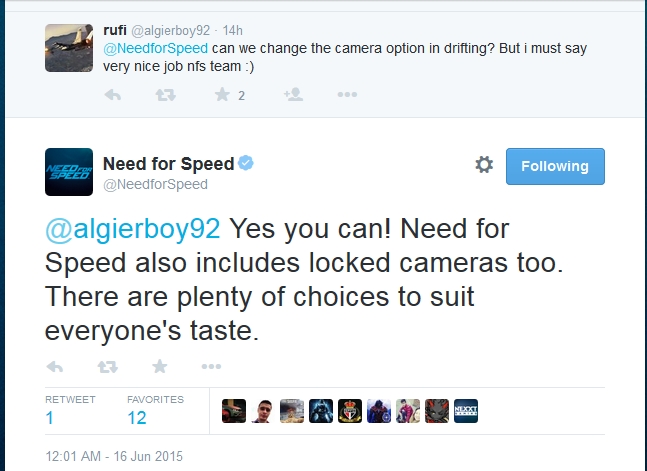
Task: Favorite rufi's tweet with star icon
Action: coord(222,95)
